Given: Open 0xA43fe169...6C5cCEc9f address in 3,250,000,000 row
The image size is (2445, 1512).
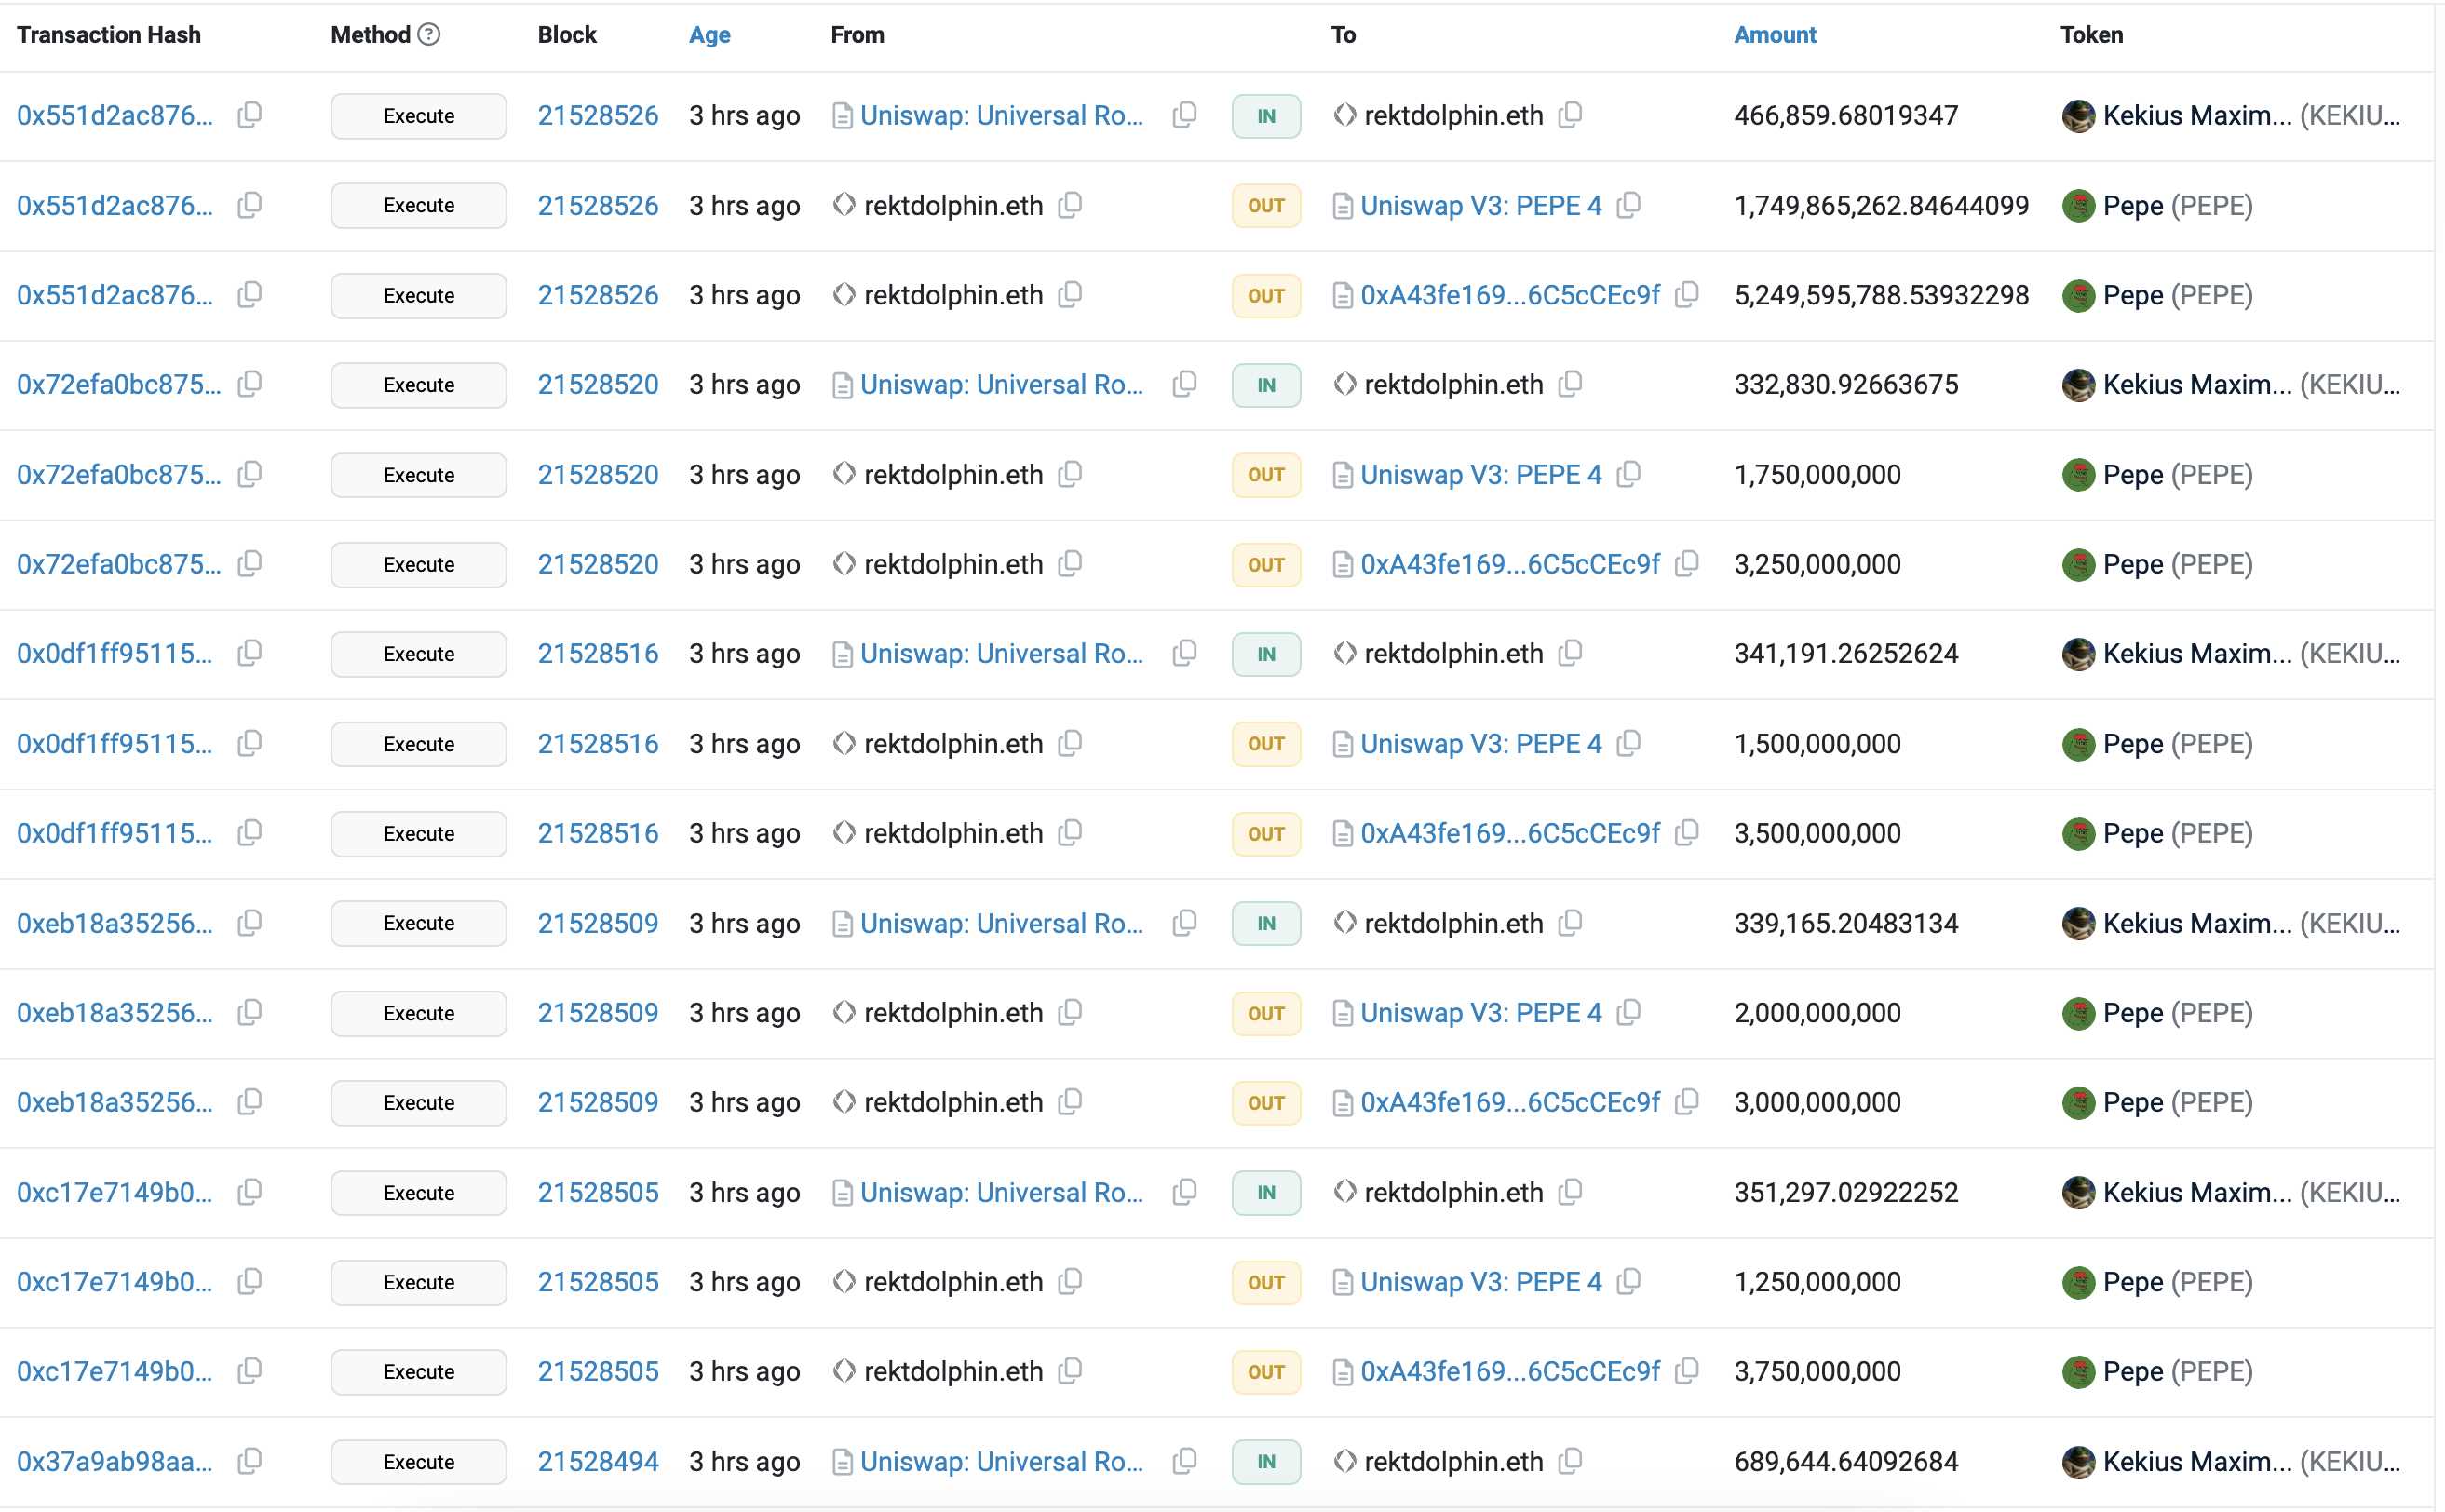Looking at the screenshot, I should pyautogui.click(x=1510, y=564).
